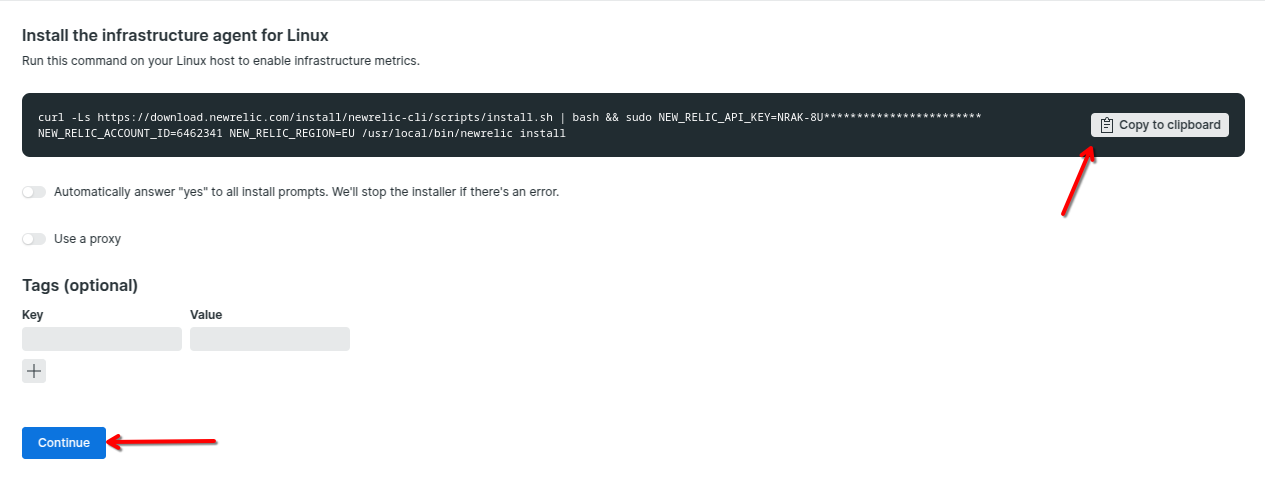Image resolution: width=1265 pixels, height=496 pixels.
Task: Enable automatic "yes" answers toggle
Action: [x=34, y=191]
